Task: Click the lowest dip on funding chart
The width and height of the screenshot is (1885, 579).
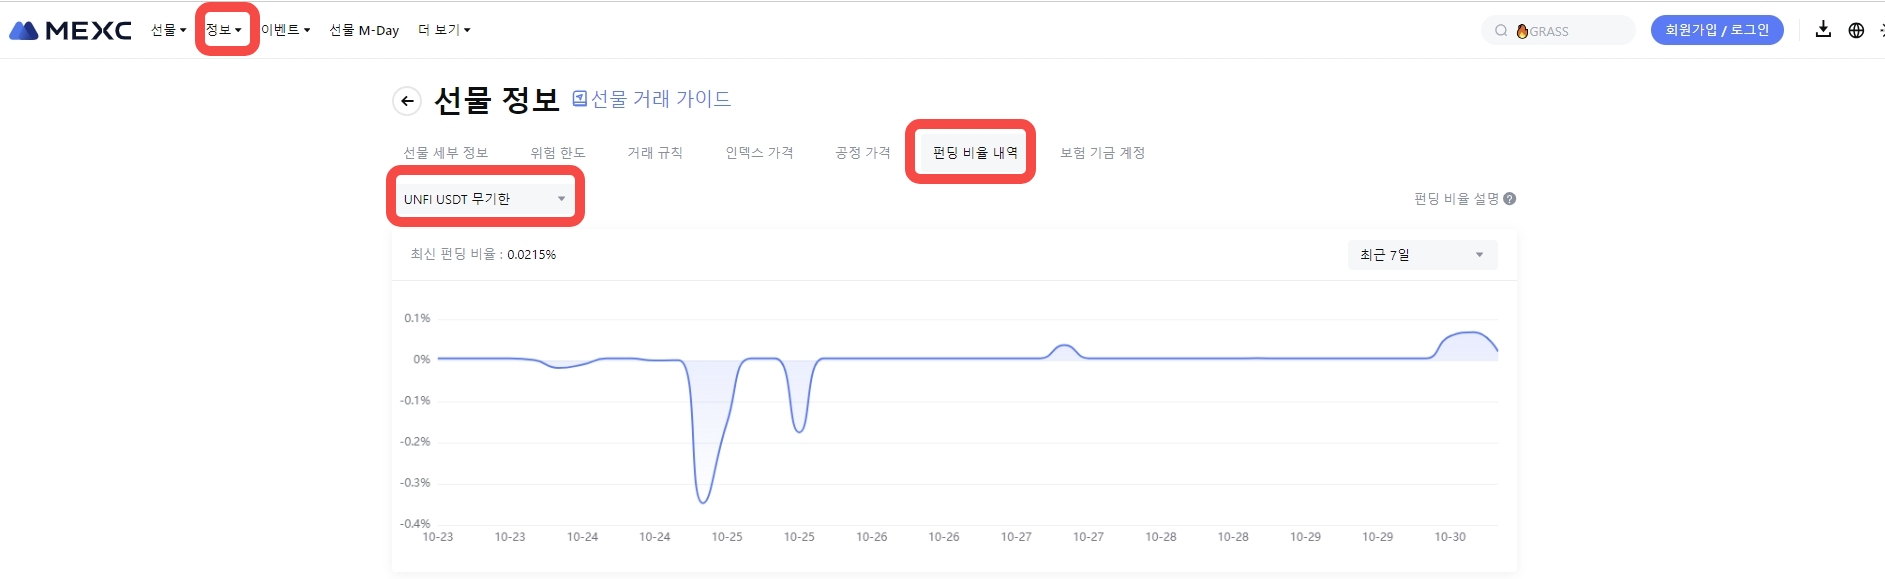Action: [x=703, y=501]
